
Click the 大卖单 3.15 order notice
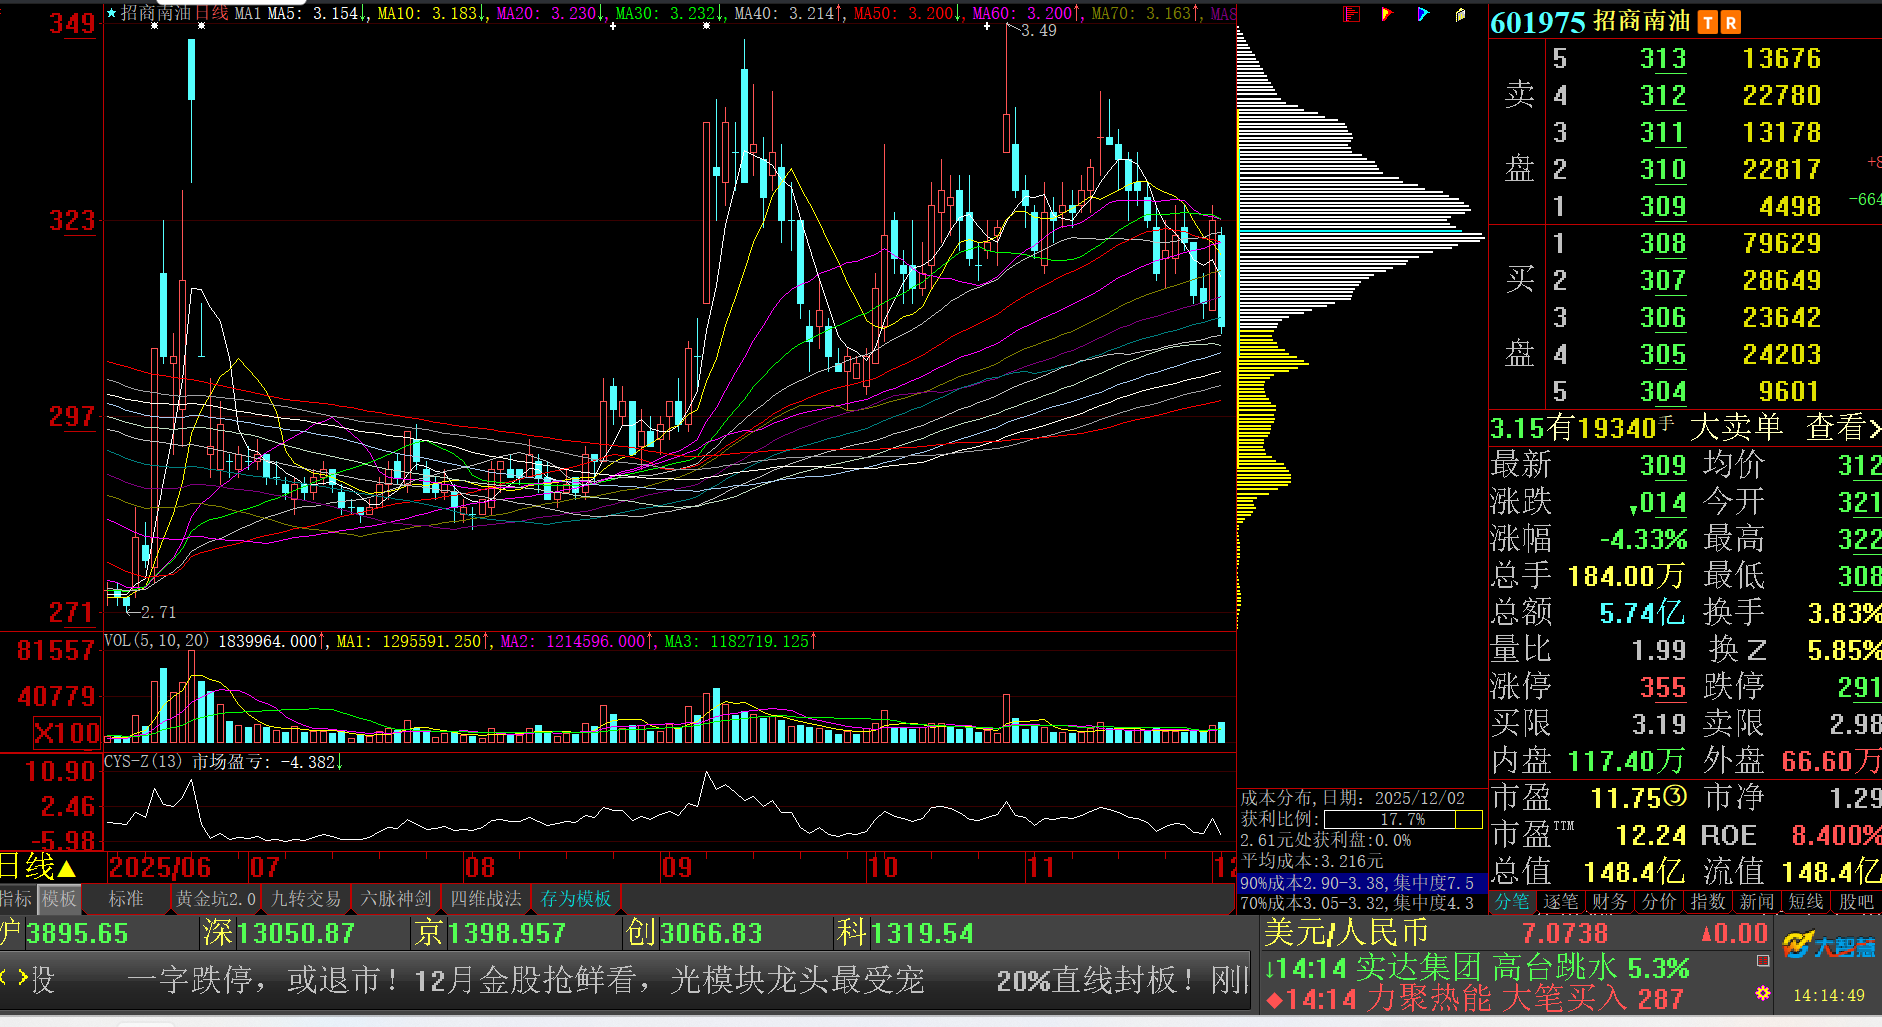coord(1636,428)
